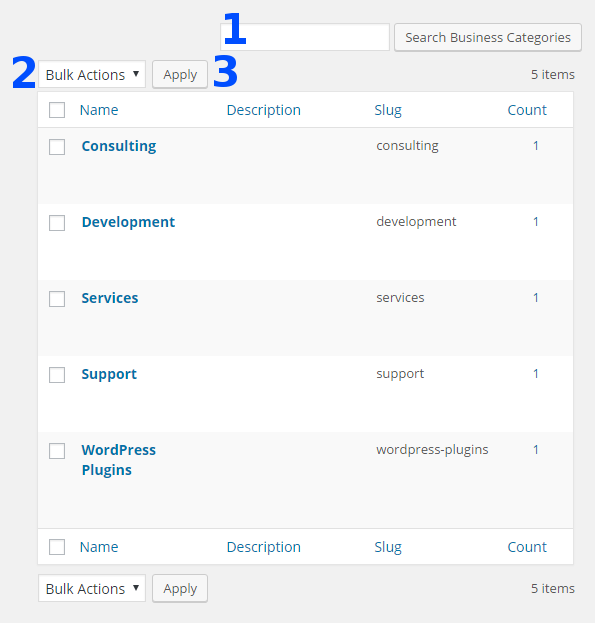Click the top Apply button
Screen dimensions: 595x623
pyautogui.click(x=180, y=74)
